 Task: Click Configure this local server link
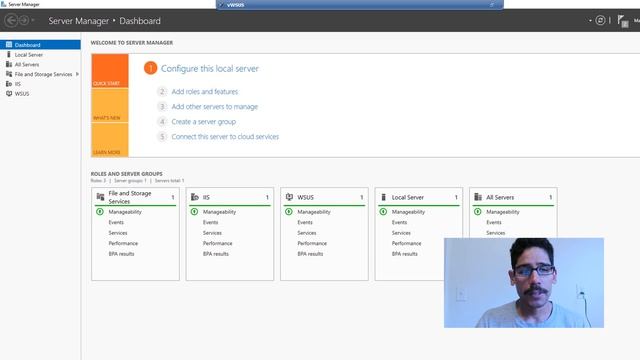(210, 69)
